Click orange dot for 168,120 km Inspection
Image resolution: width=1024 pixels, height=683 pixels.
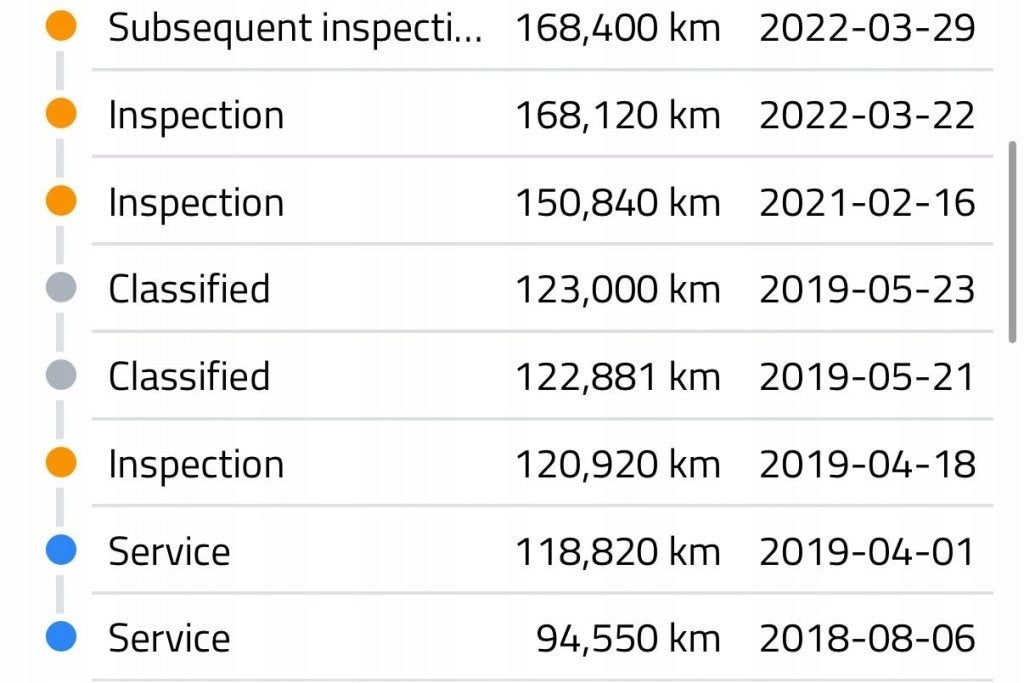(61, 113)
